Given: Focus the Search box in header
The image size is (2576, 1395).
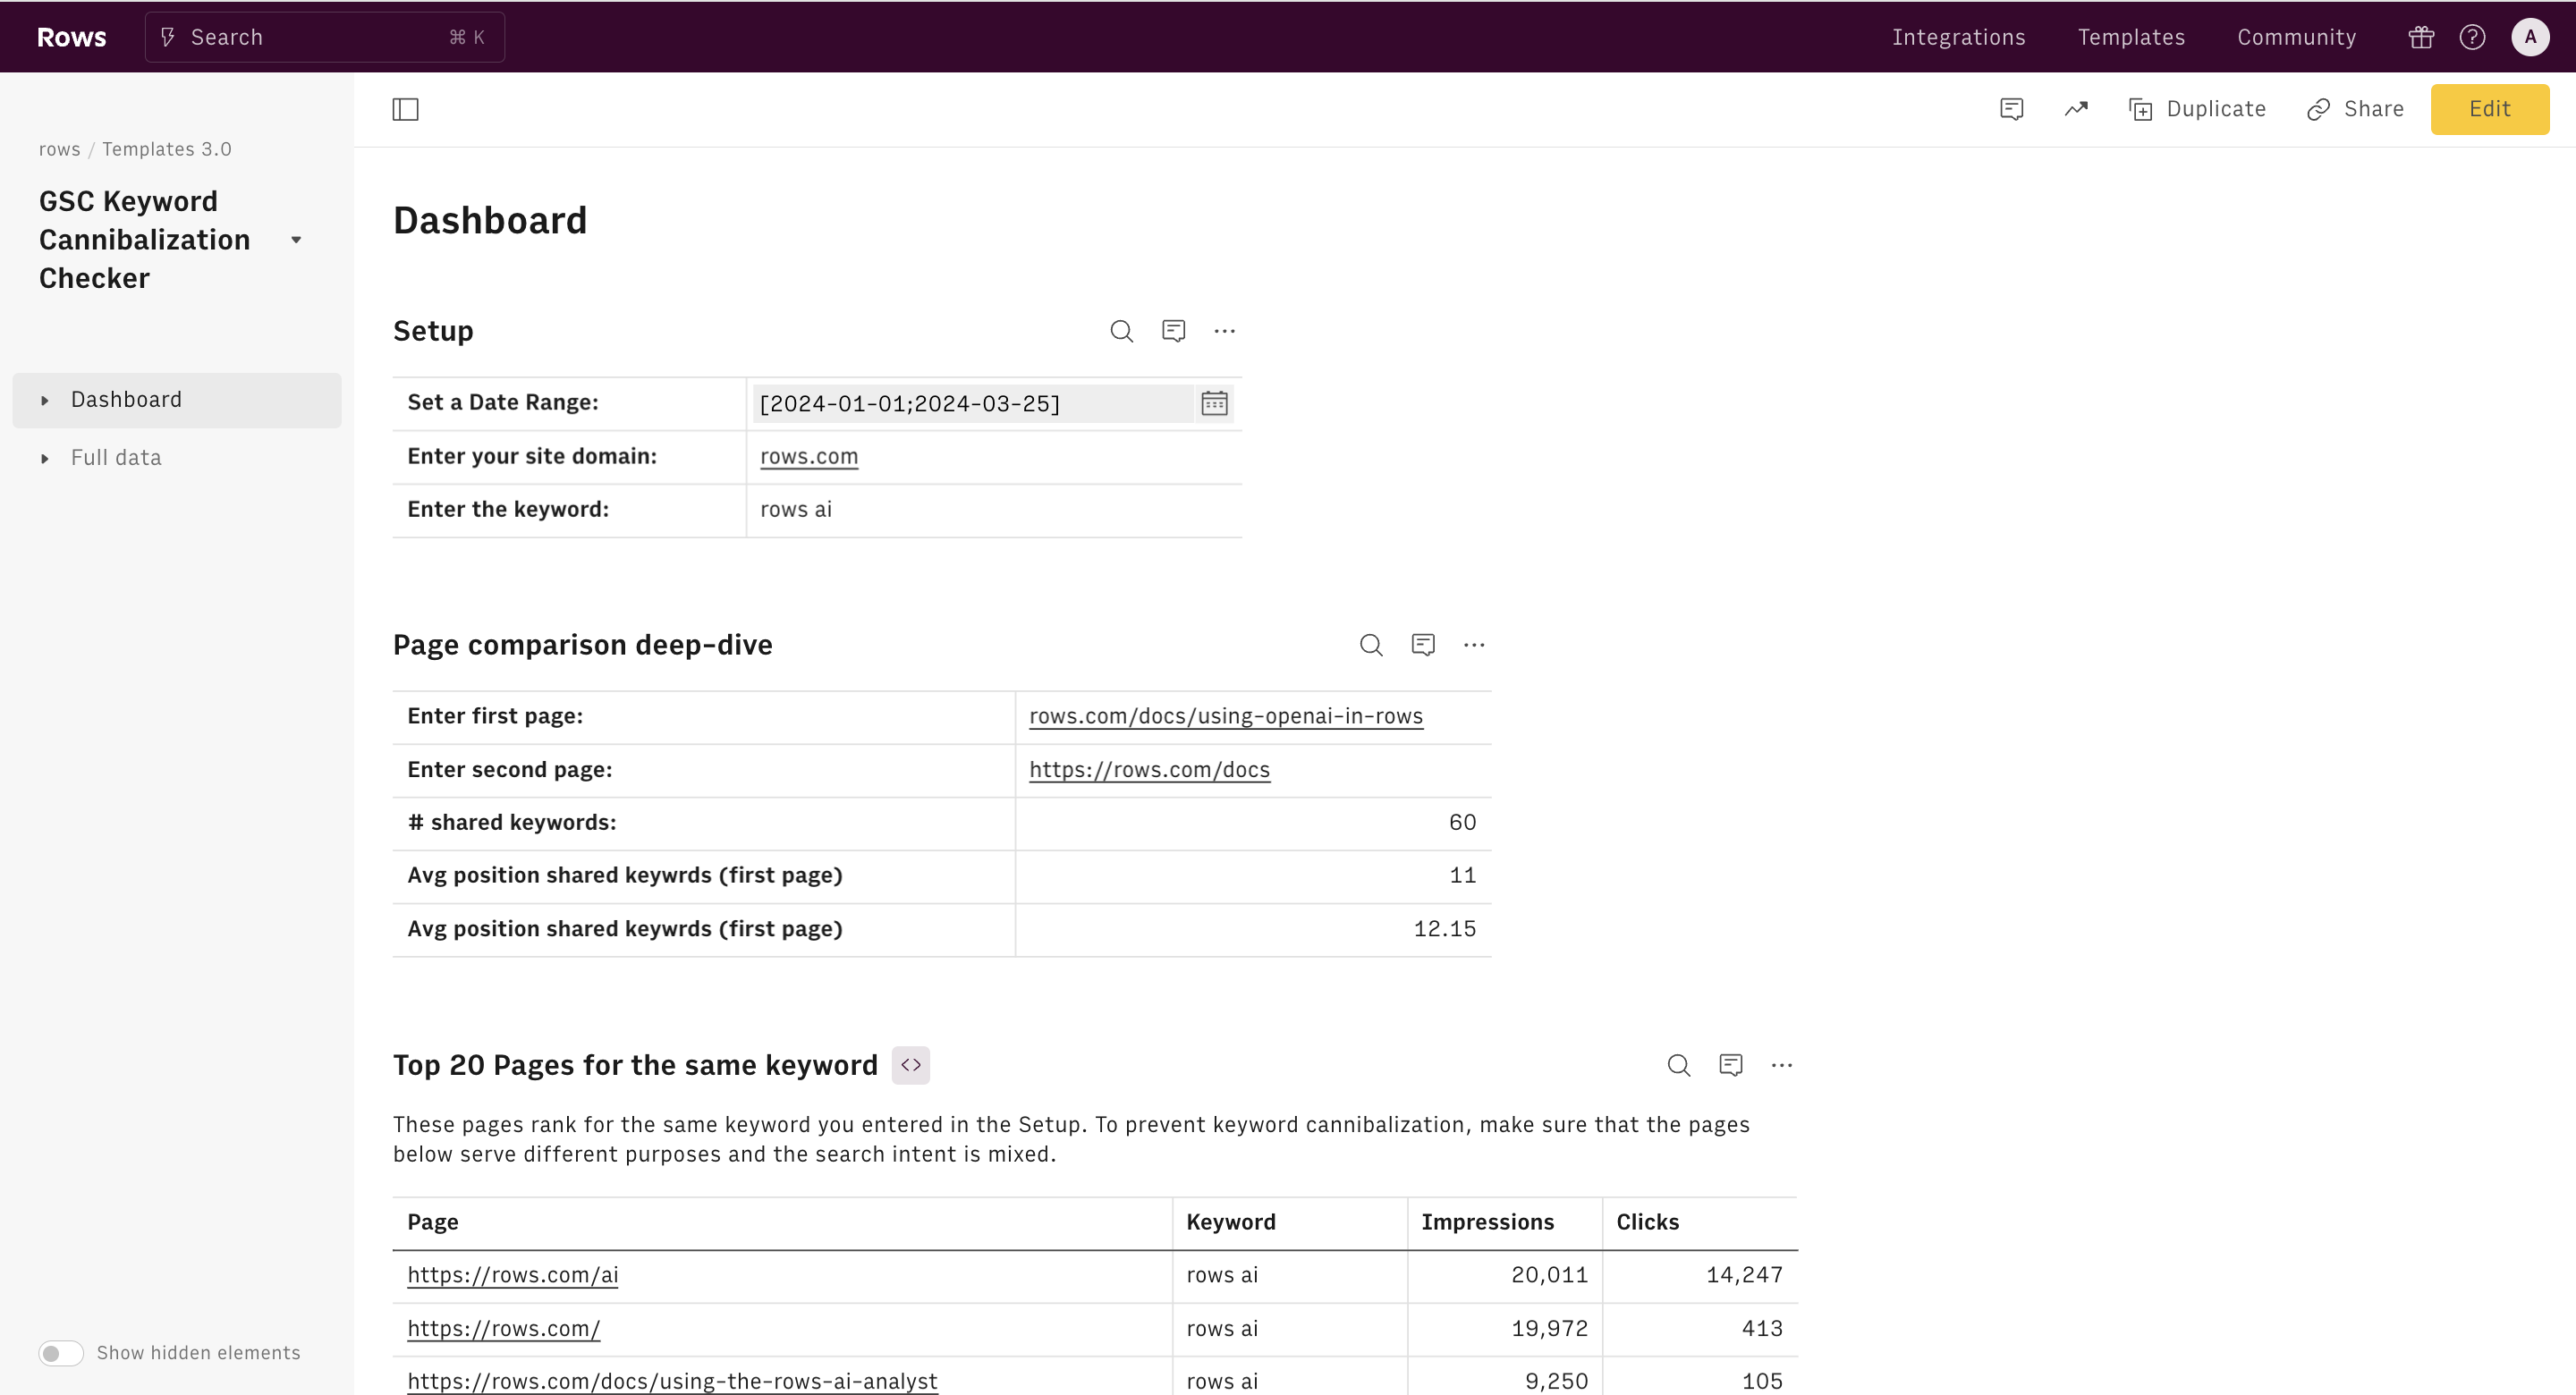Looking at the screenshot, I should tap(324, 37).
